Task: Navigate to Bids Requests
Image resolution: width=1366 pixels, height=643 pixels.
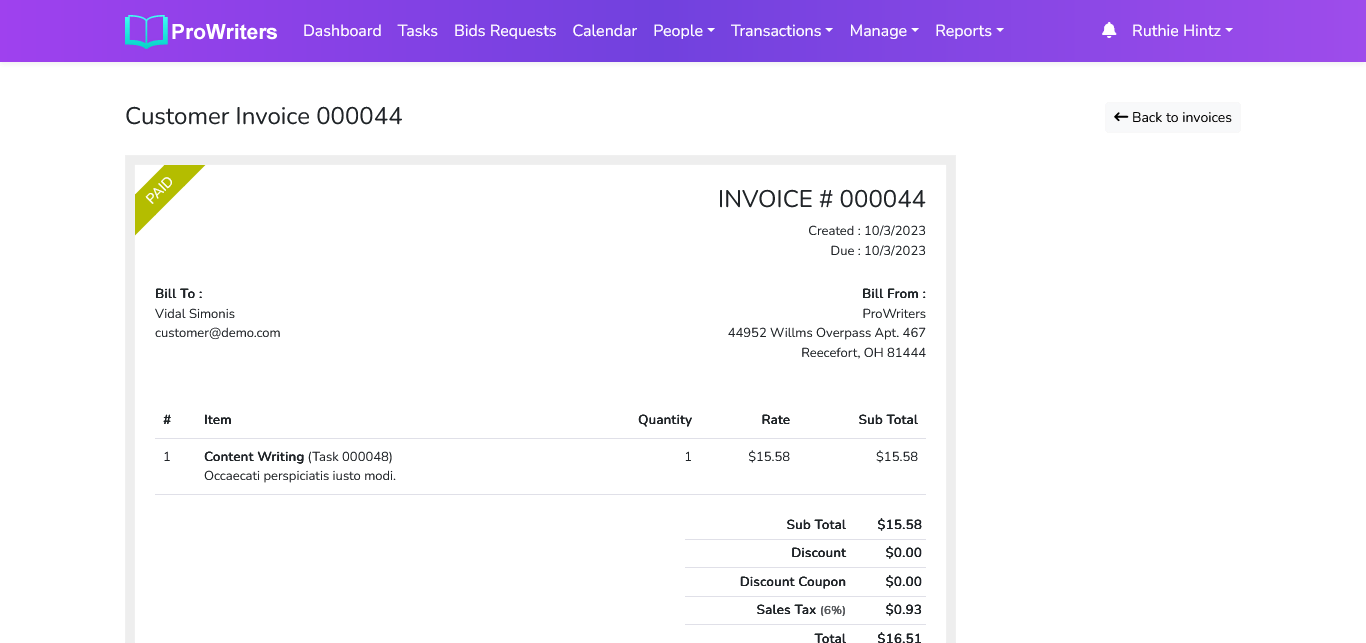Action: coord(505,31)
